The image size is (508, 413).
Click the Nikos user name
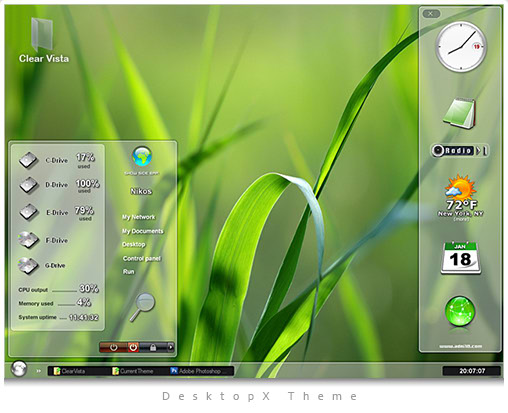tap(141, 191)
